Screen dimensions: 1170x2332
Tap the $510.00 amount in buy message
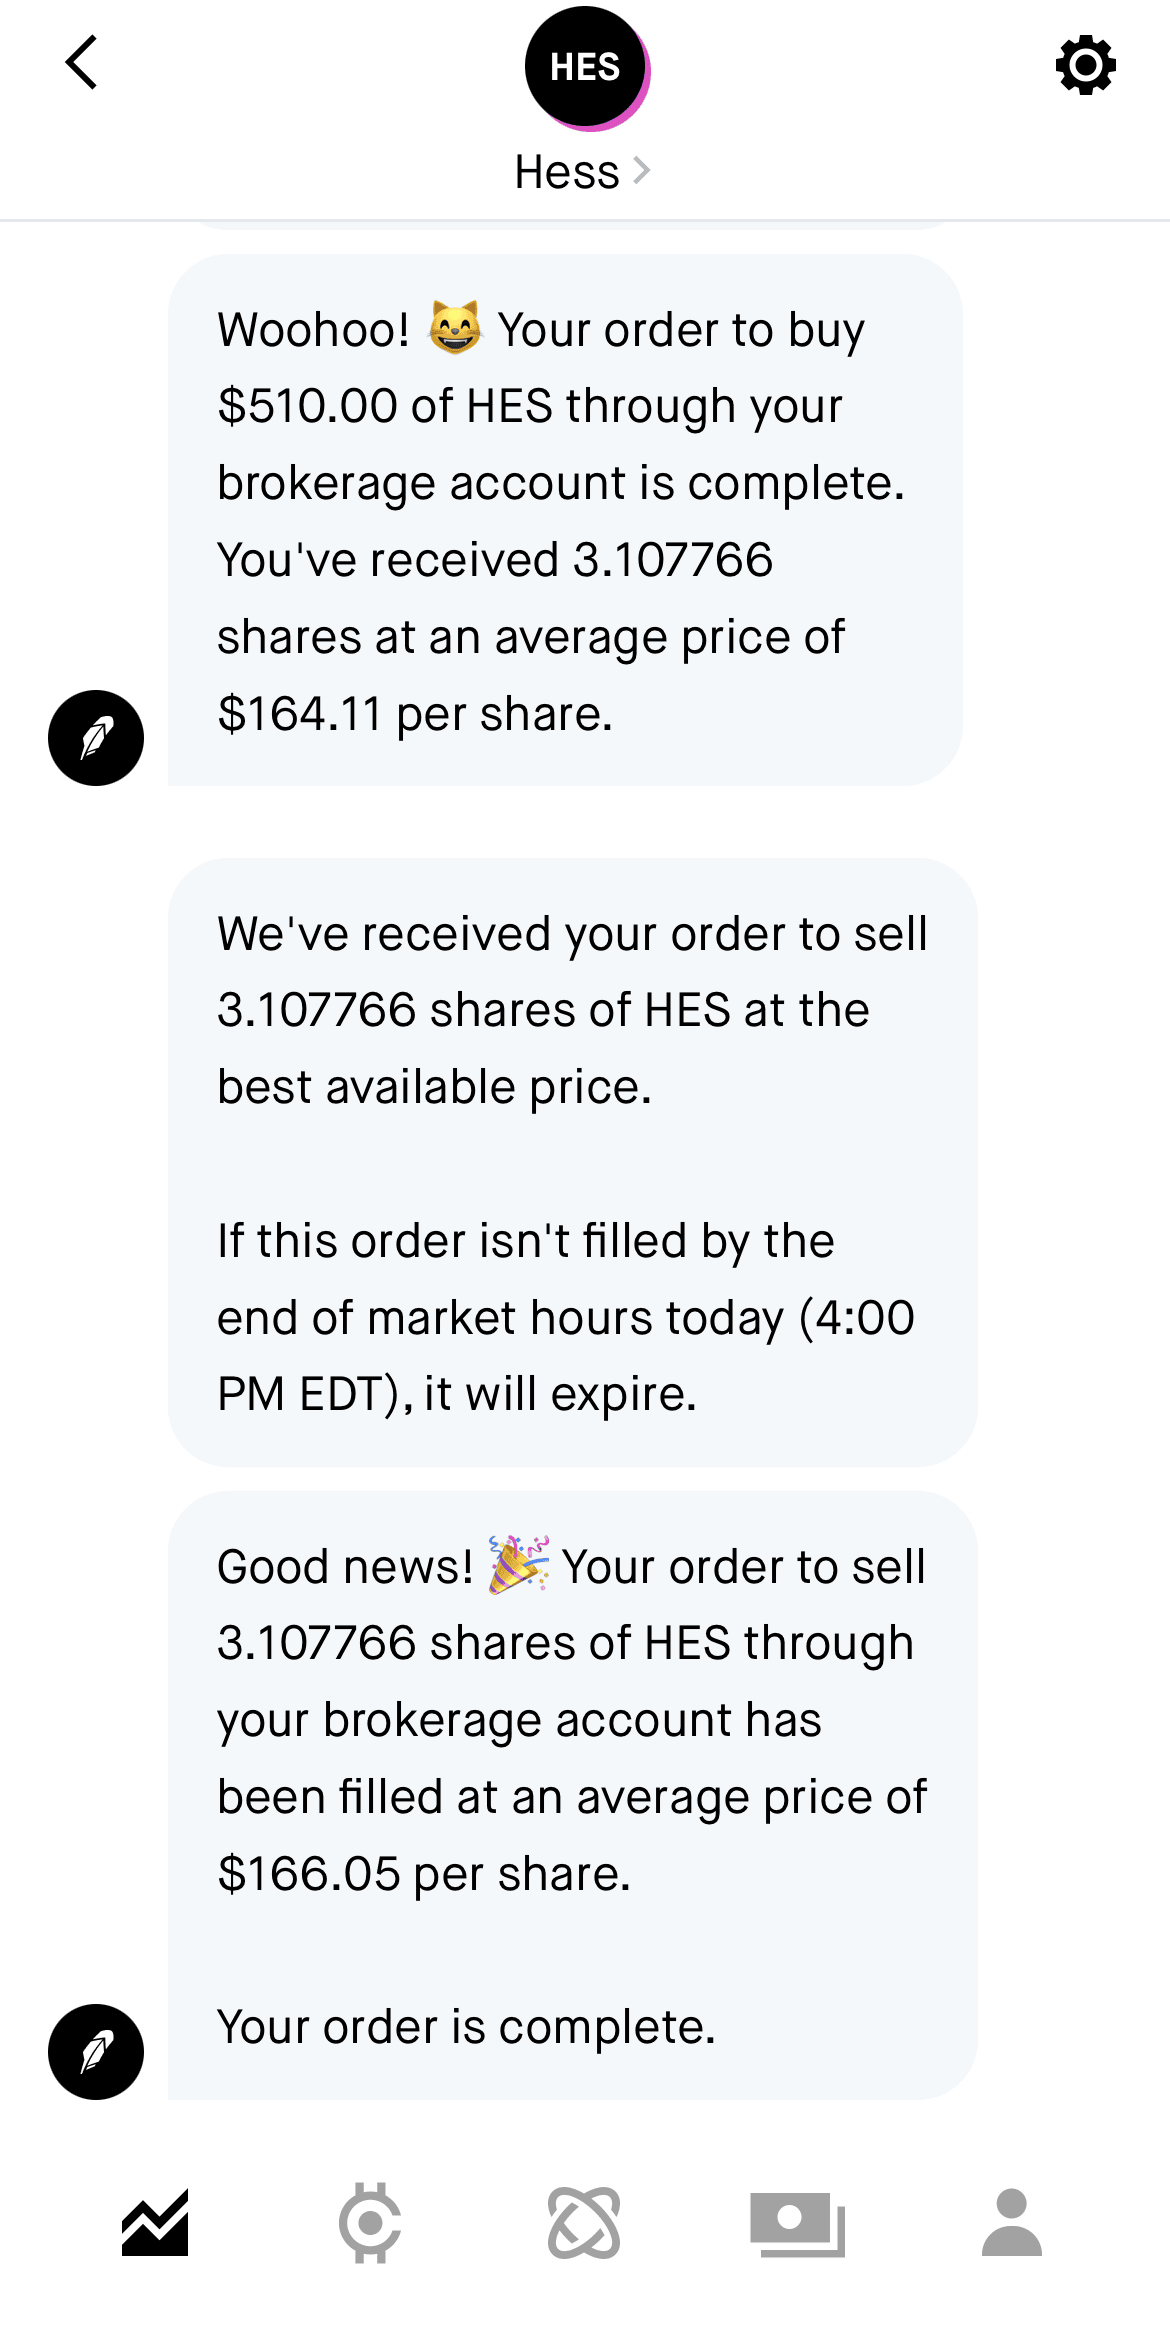307,406
